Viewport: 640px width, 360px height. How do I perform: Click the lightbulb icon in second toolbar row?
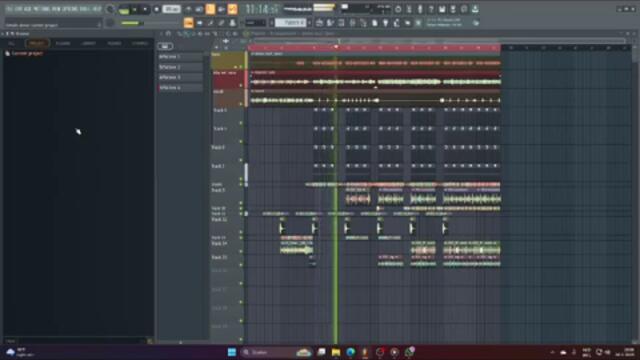(385, 23)
